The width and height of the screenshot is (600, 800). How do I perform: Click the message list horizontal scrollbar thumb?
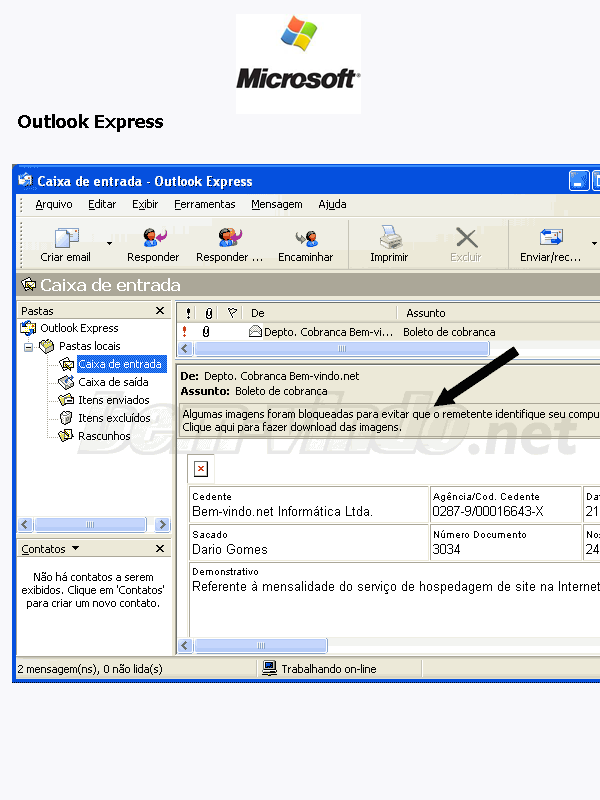click(x=342, y=349)
